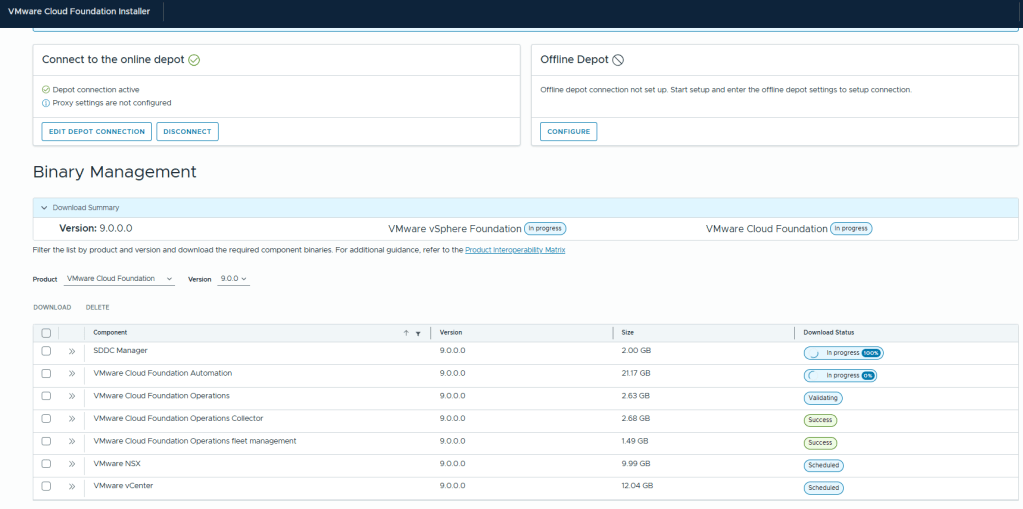The height and width of the screenshot is (509, 1023).
Task: Click the Operations Collector Success status badge
Action: click(820, 420)
